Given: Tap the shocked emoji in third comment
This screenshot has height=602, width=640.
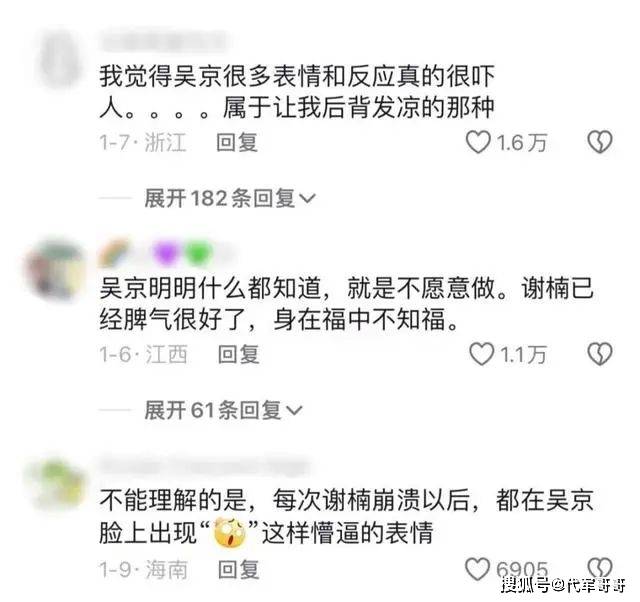Looking at the screenshot, I should [230, 533].
